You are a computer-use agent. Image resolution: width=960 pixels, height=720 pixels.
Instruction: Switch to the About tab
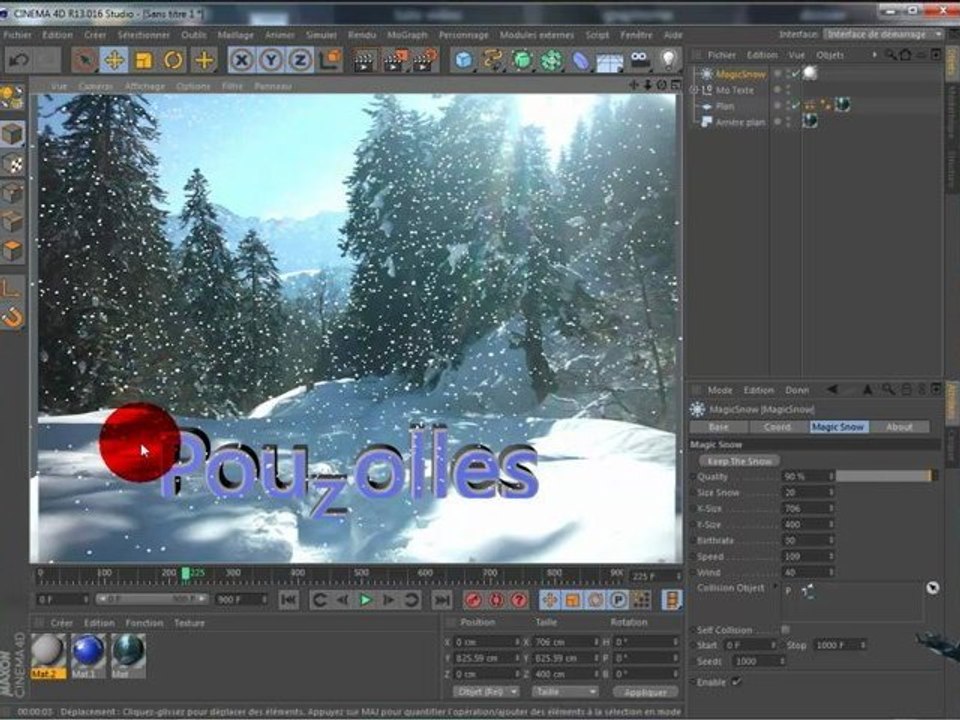[x=899, y=427]
